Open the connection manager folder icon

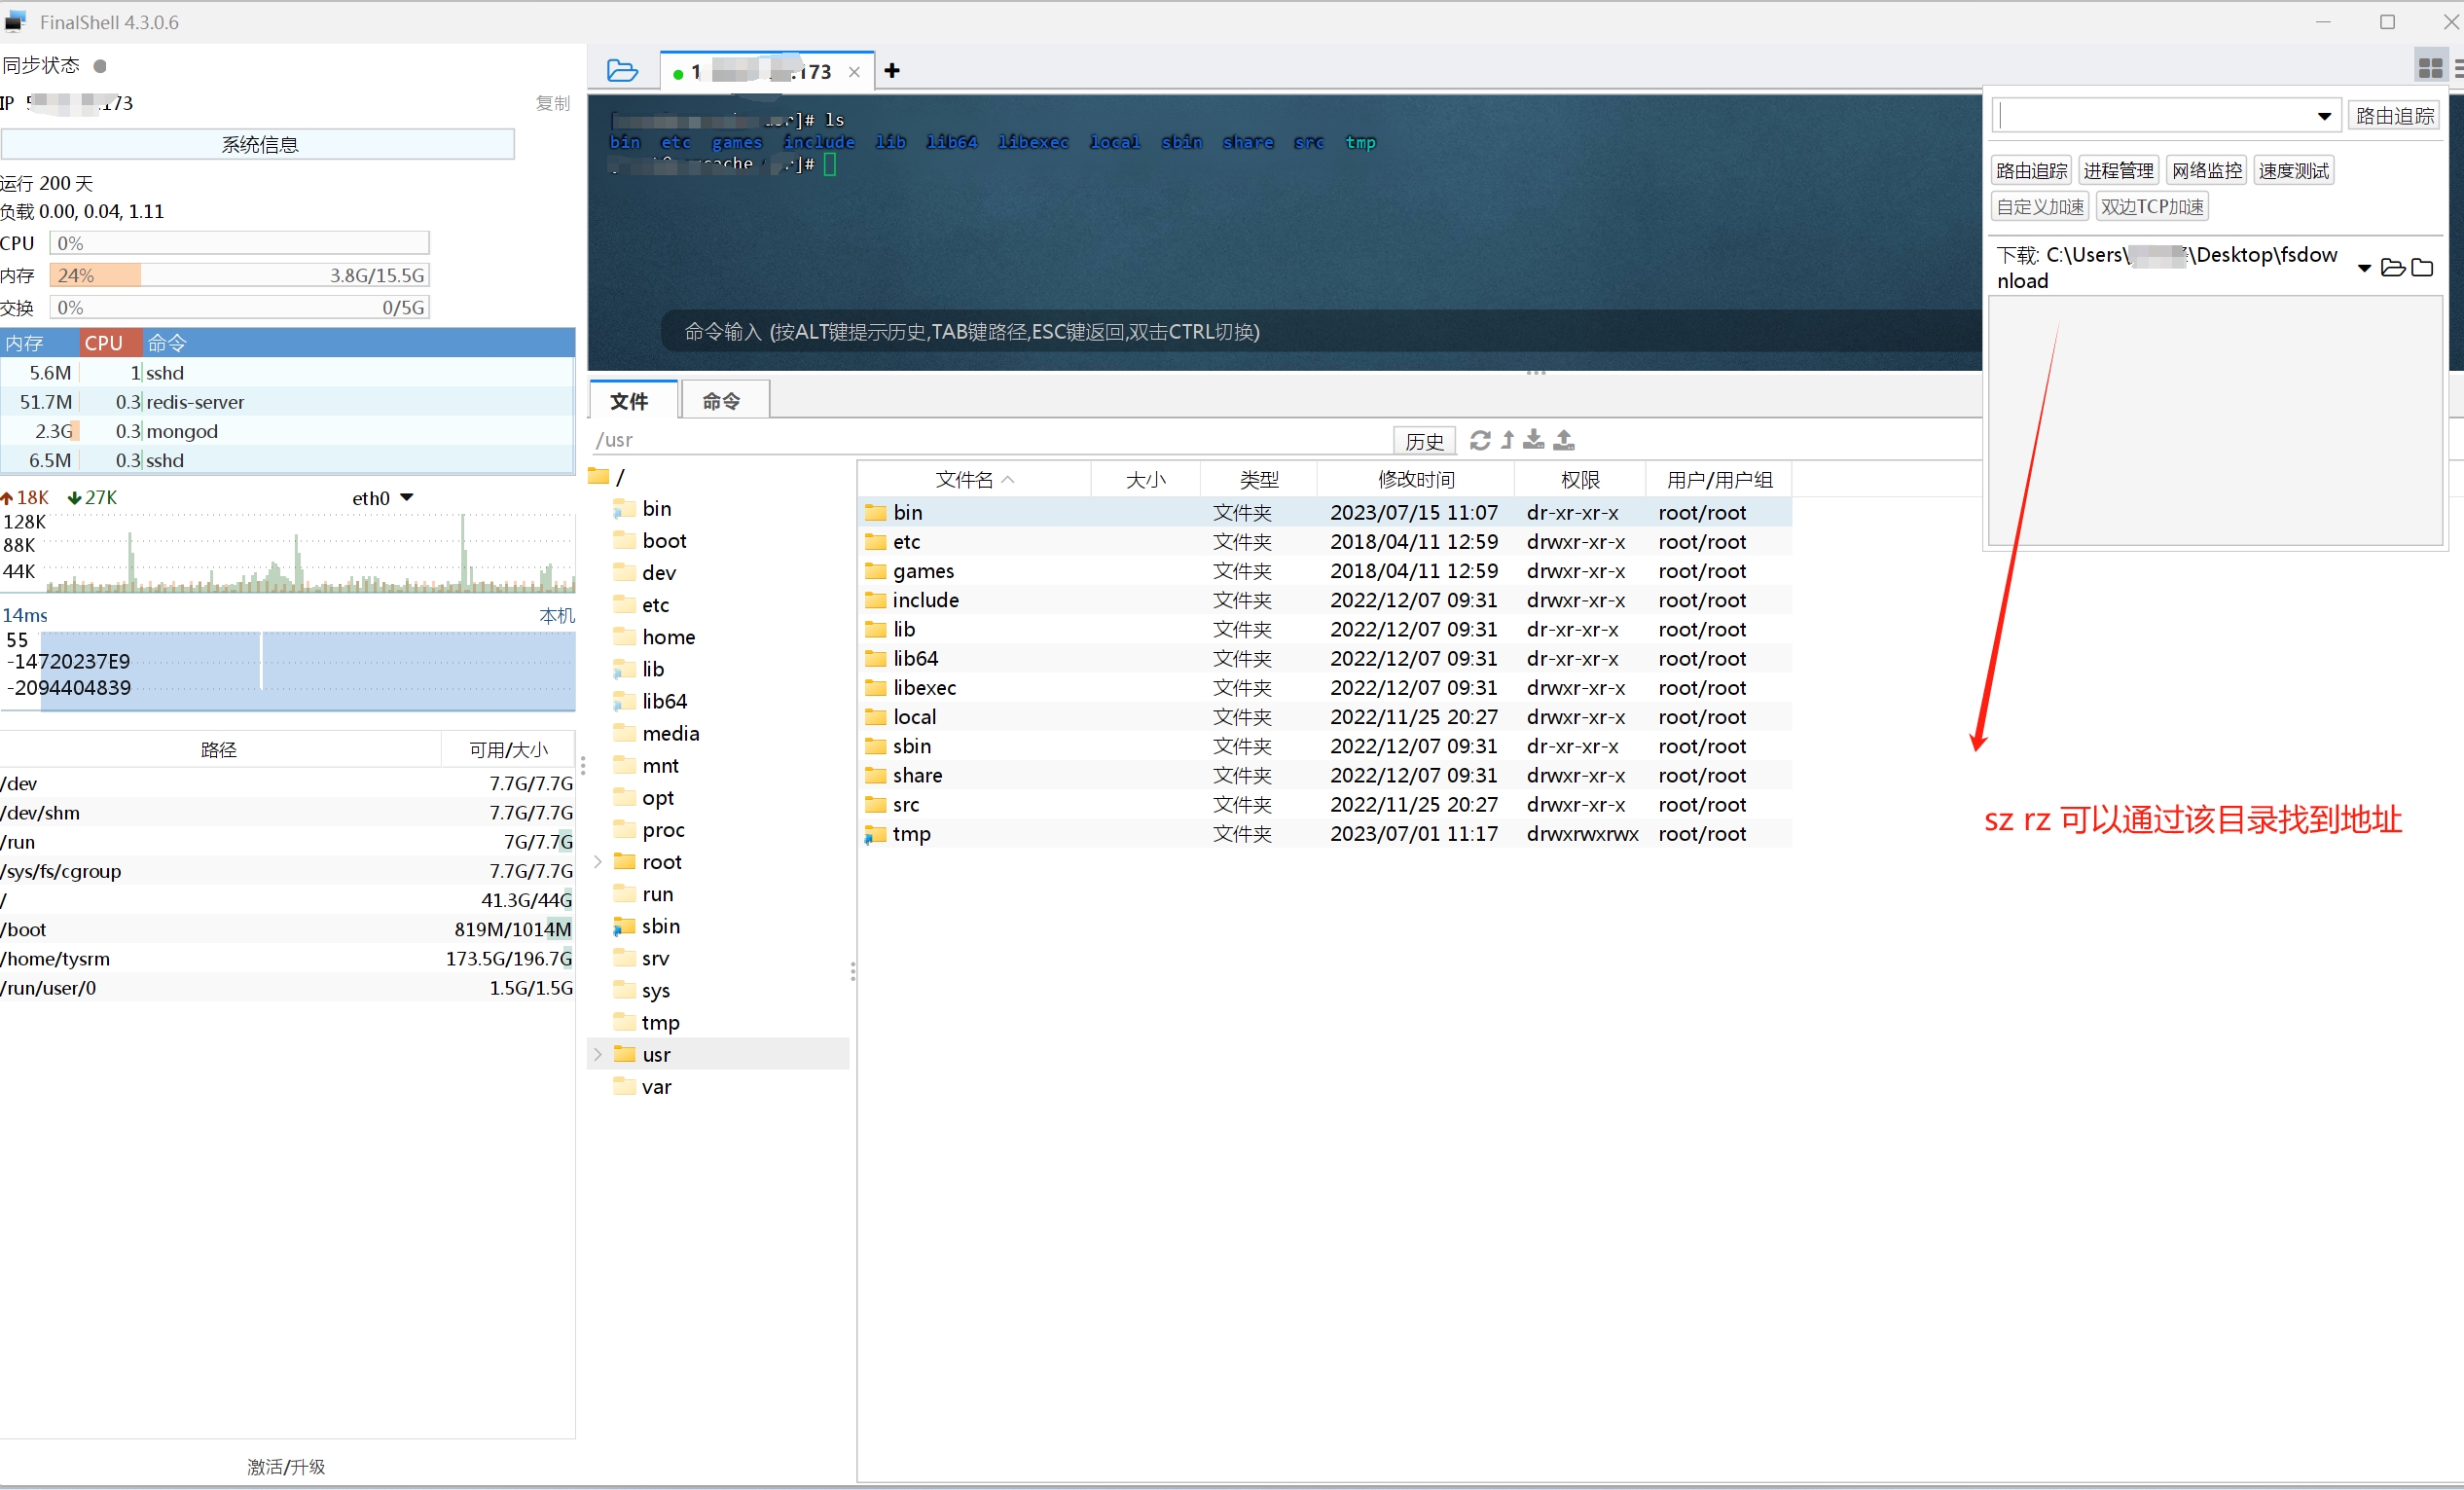(622, 71)
